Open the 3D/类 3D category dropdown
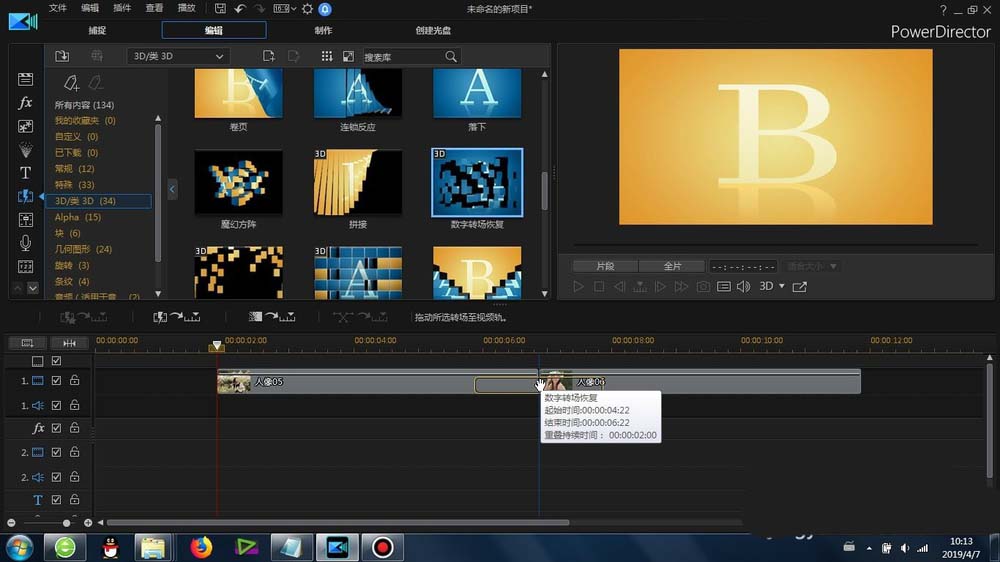The image size is (1000, 562). click(x=177, y=56)
